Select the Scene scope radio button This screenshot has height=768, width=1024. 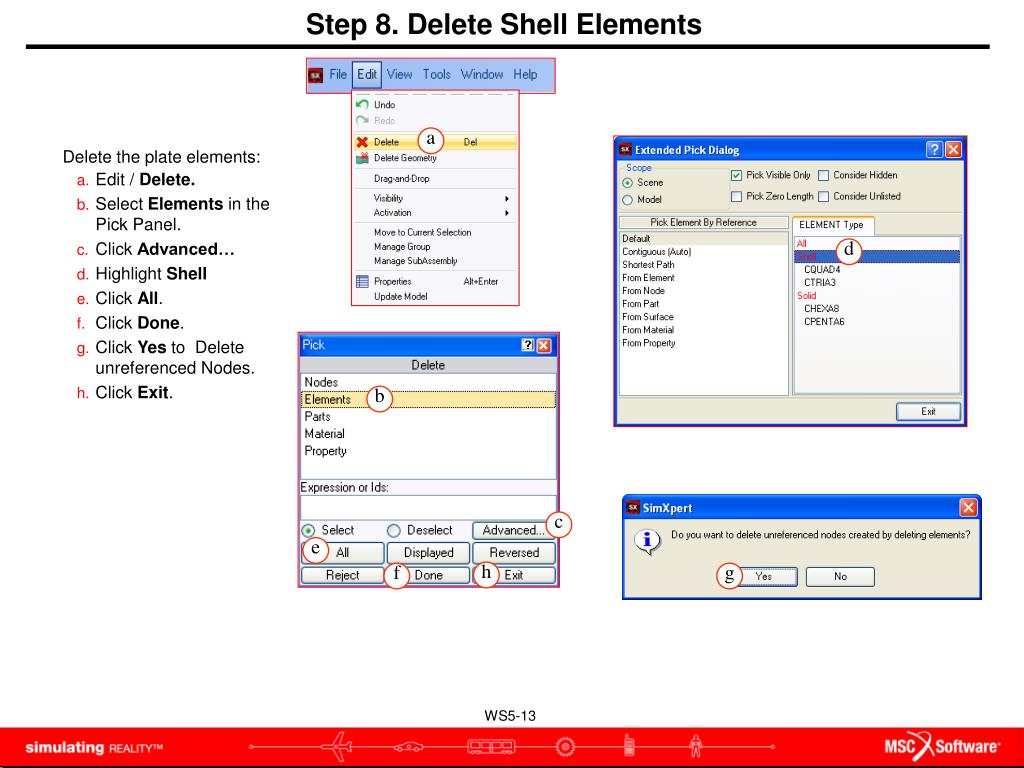628,183
